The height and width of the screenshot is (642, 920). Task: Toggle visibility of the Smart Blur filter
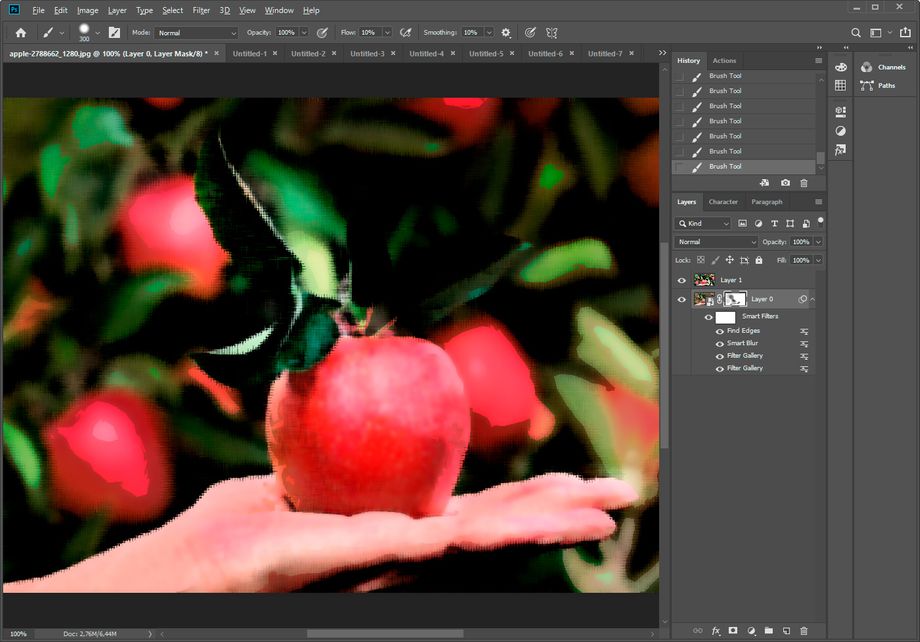point(720,343)
